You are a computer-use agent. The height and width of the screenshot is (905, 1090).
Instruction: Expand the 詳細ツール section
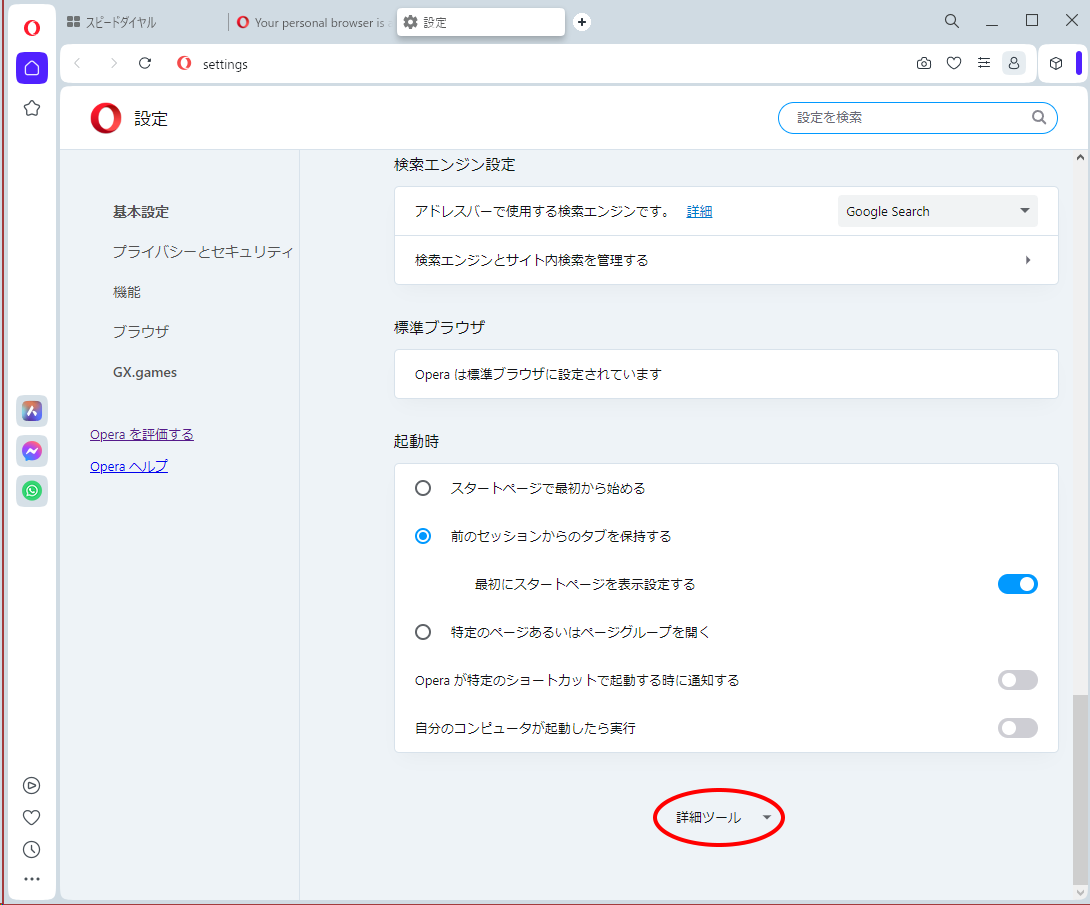click(x=719, y=818)
